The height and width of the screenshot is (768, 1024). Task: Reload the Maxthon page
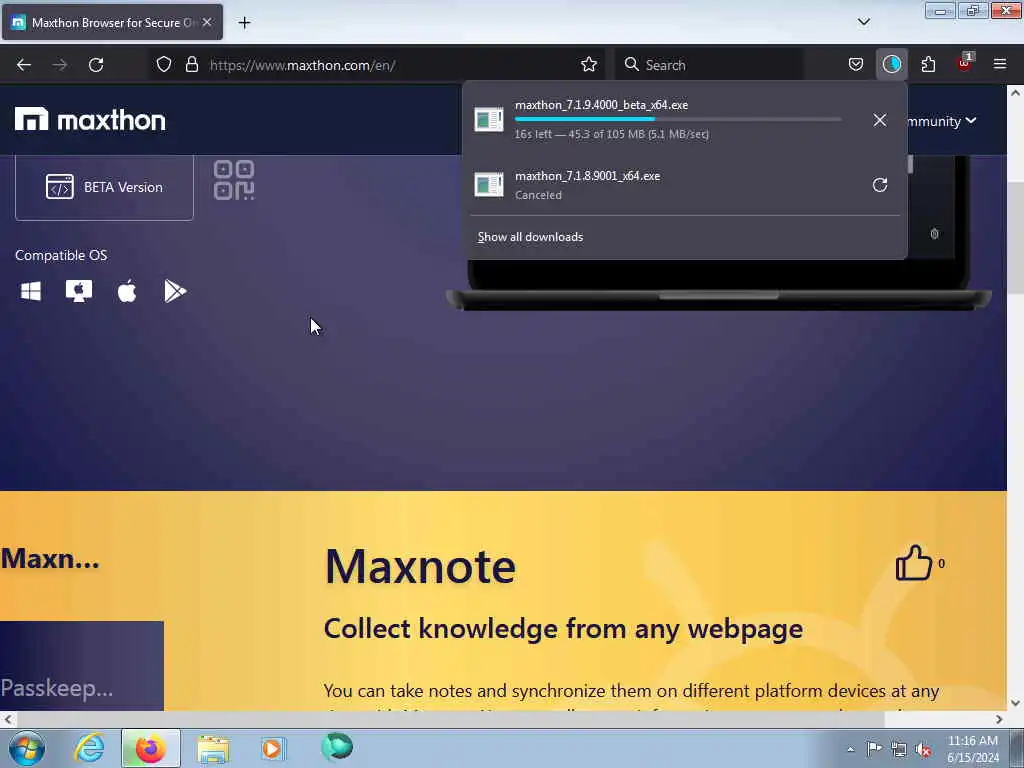point(96,65)
